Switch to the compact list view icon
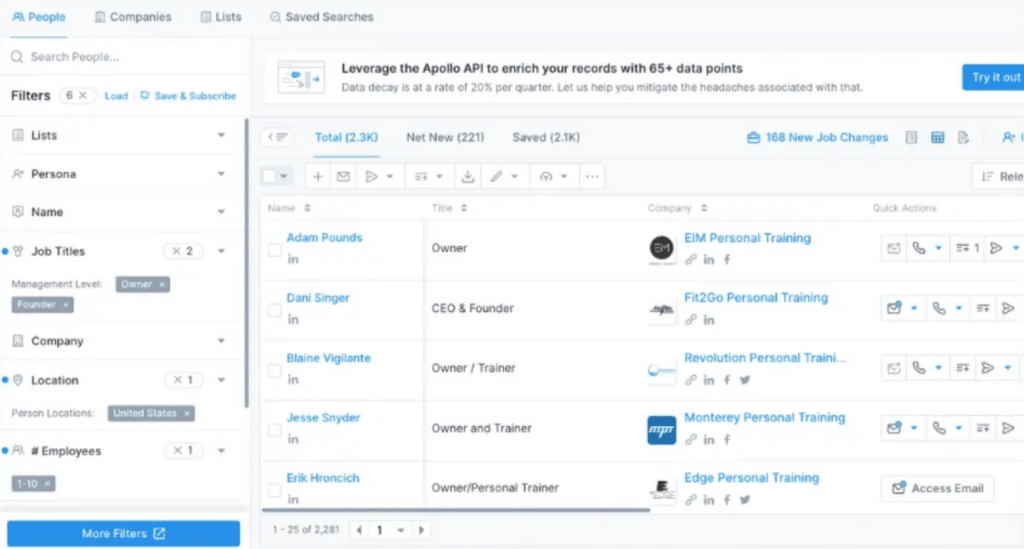The image size is (1024, 549). tap(912, 137)
